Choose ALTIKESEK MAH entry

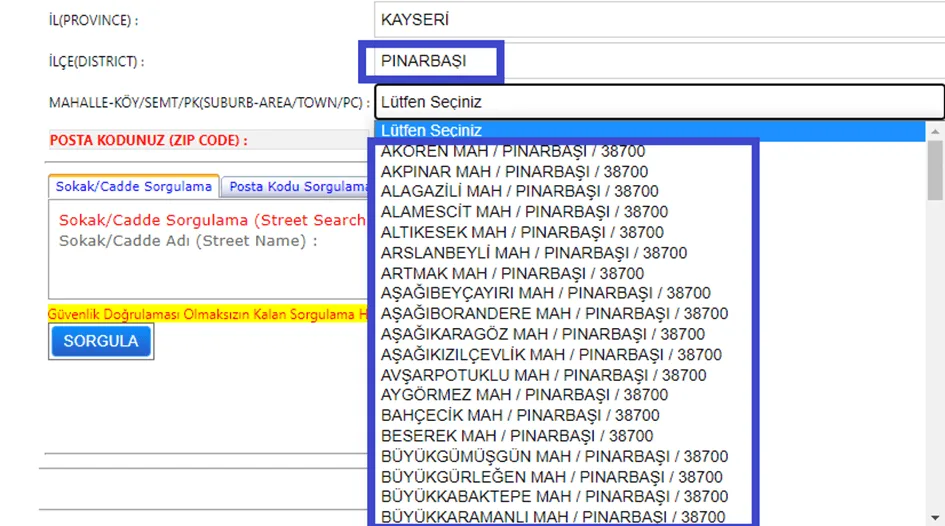[x=650, y=233]
